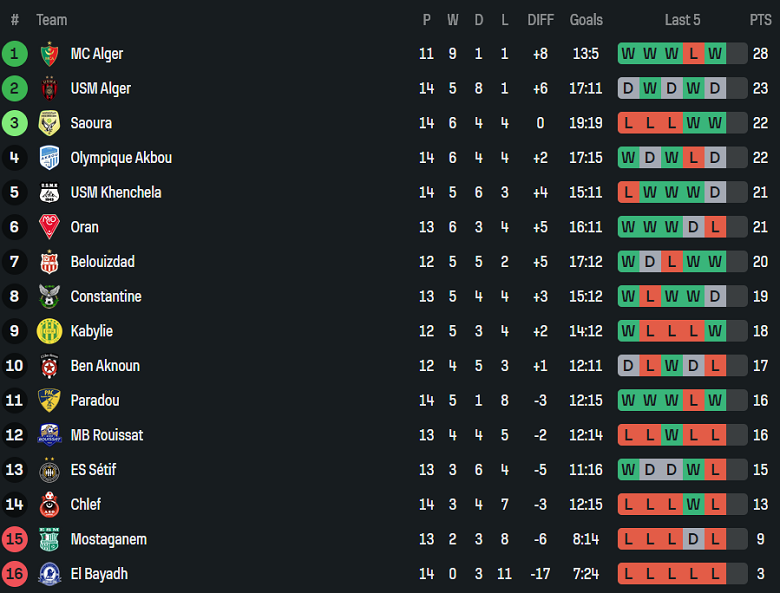This screenshot has width=780, height=593.
Task: Click the USM Alger club logo
Action: [49, 89]
